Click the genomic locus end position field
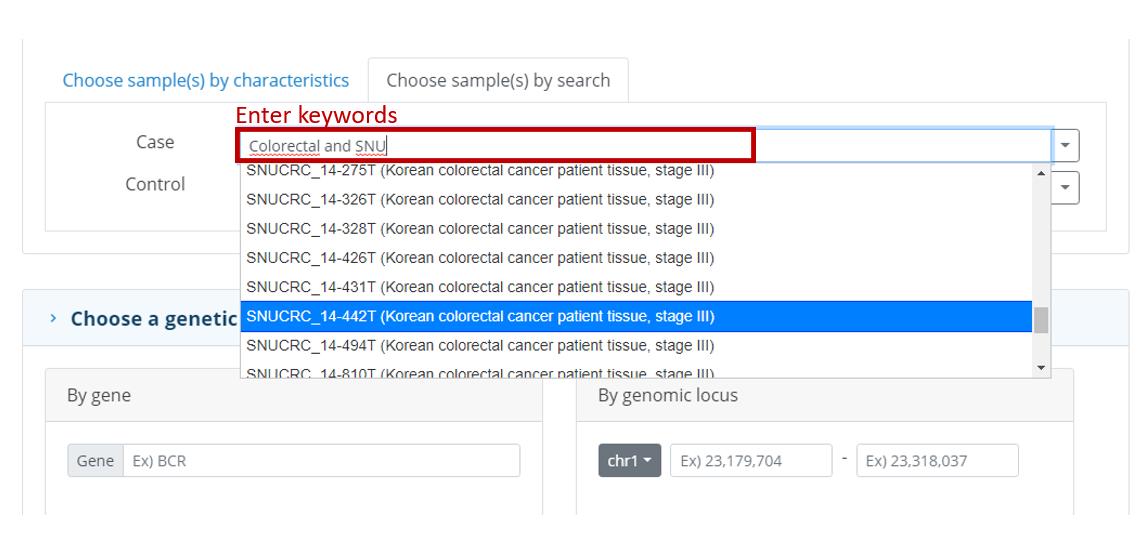Screen dimensions: 1145x535 (x=937, y=461)
